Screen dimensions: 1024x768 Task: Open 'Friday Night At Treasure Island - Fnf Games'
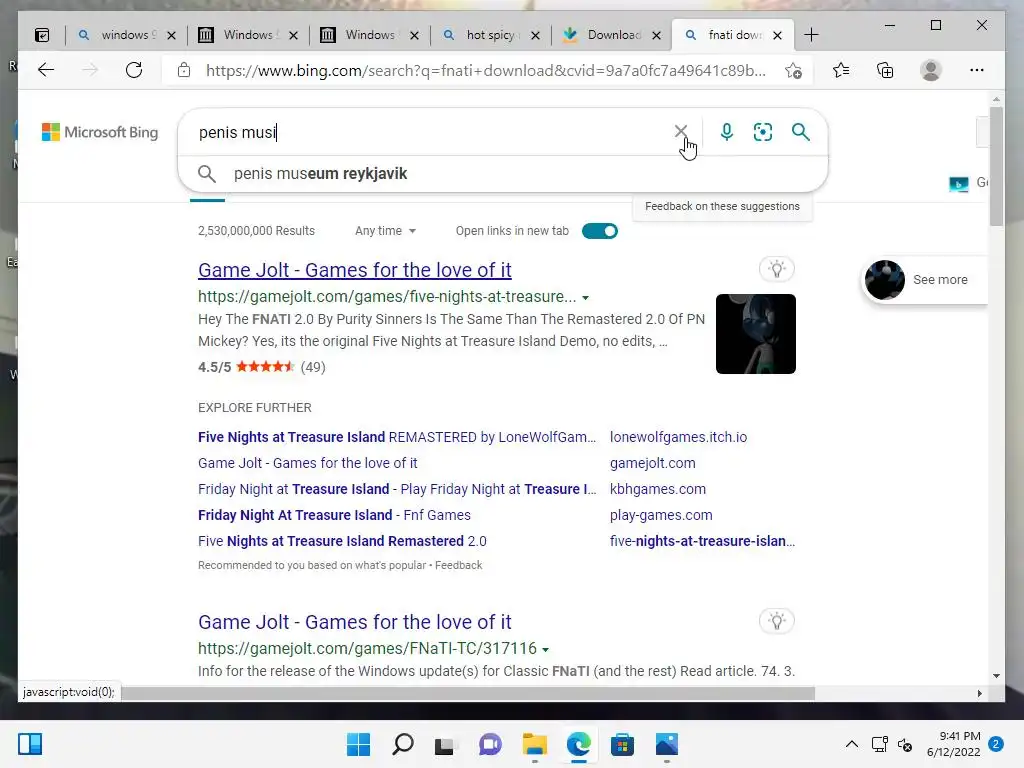[x=334, y=515]
